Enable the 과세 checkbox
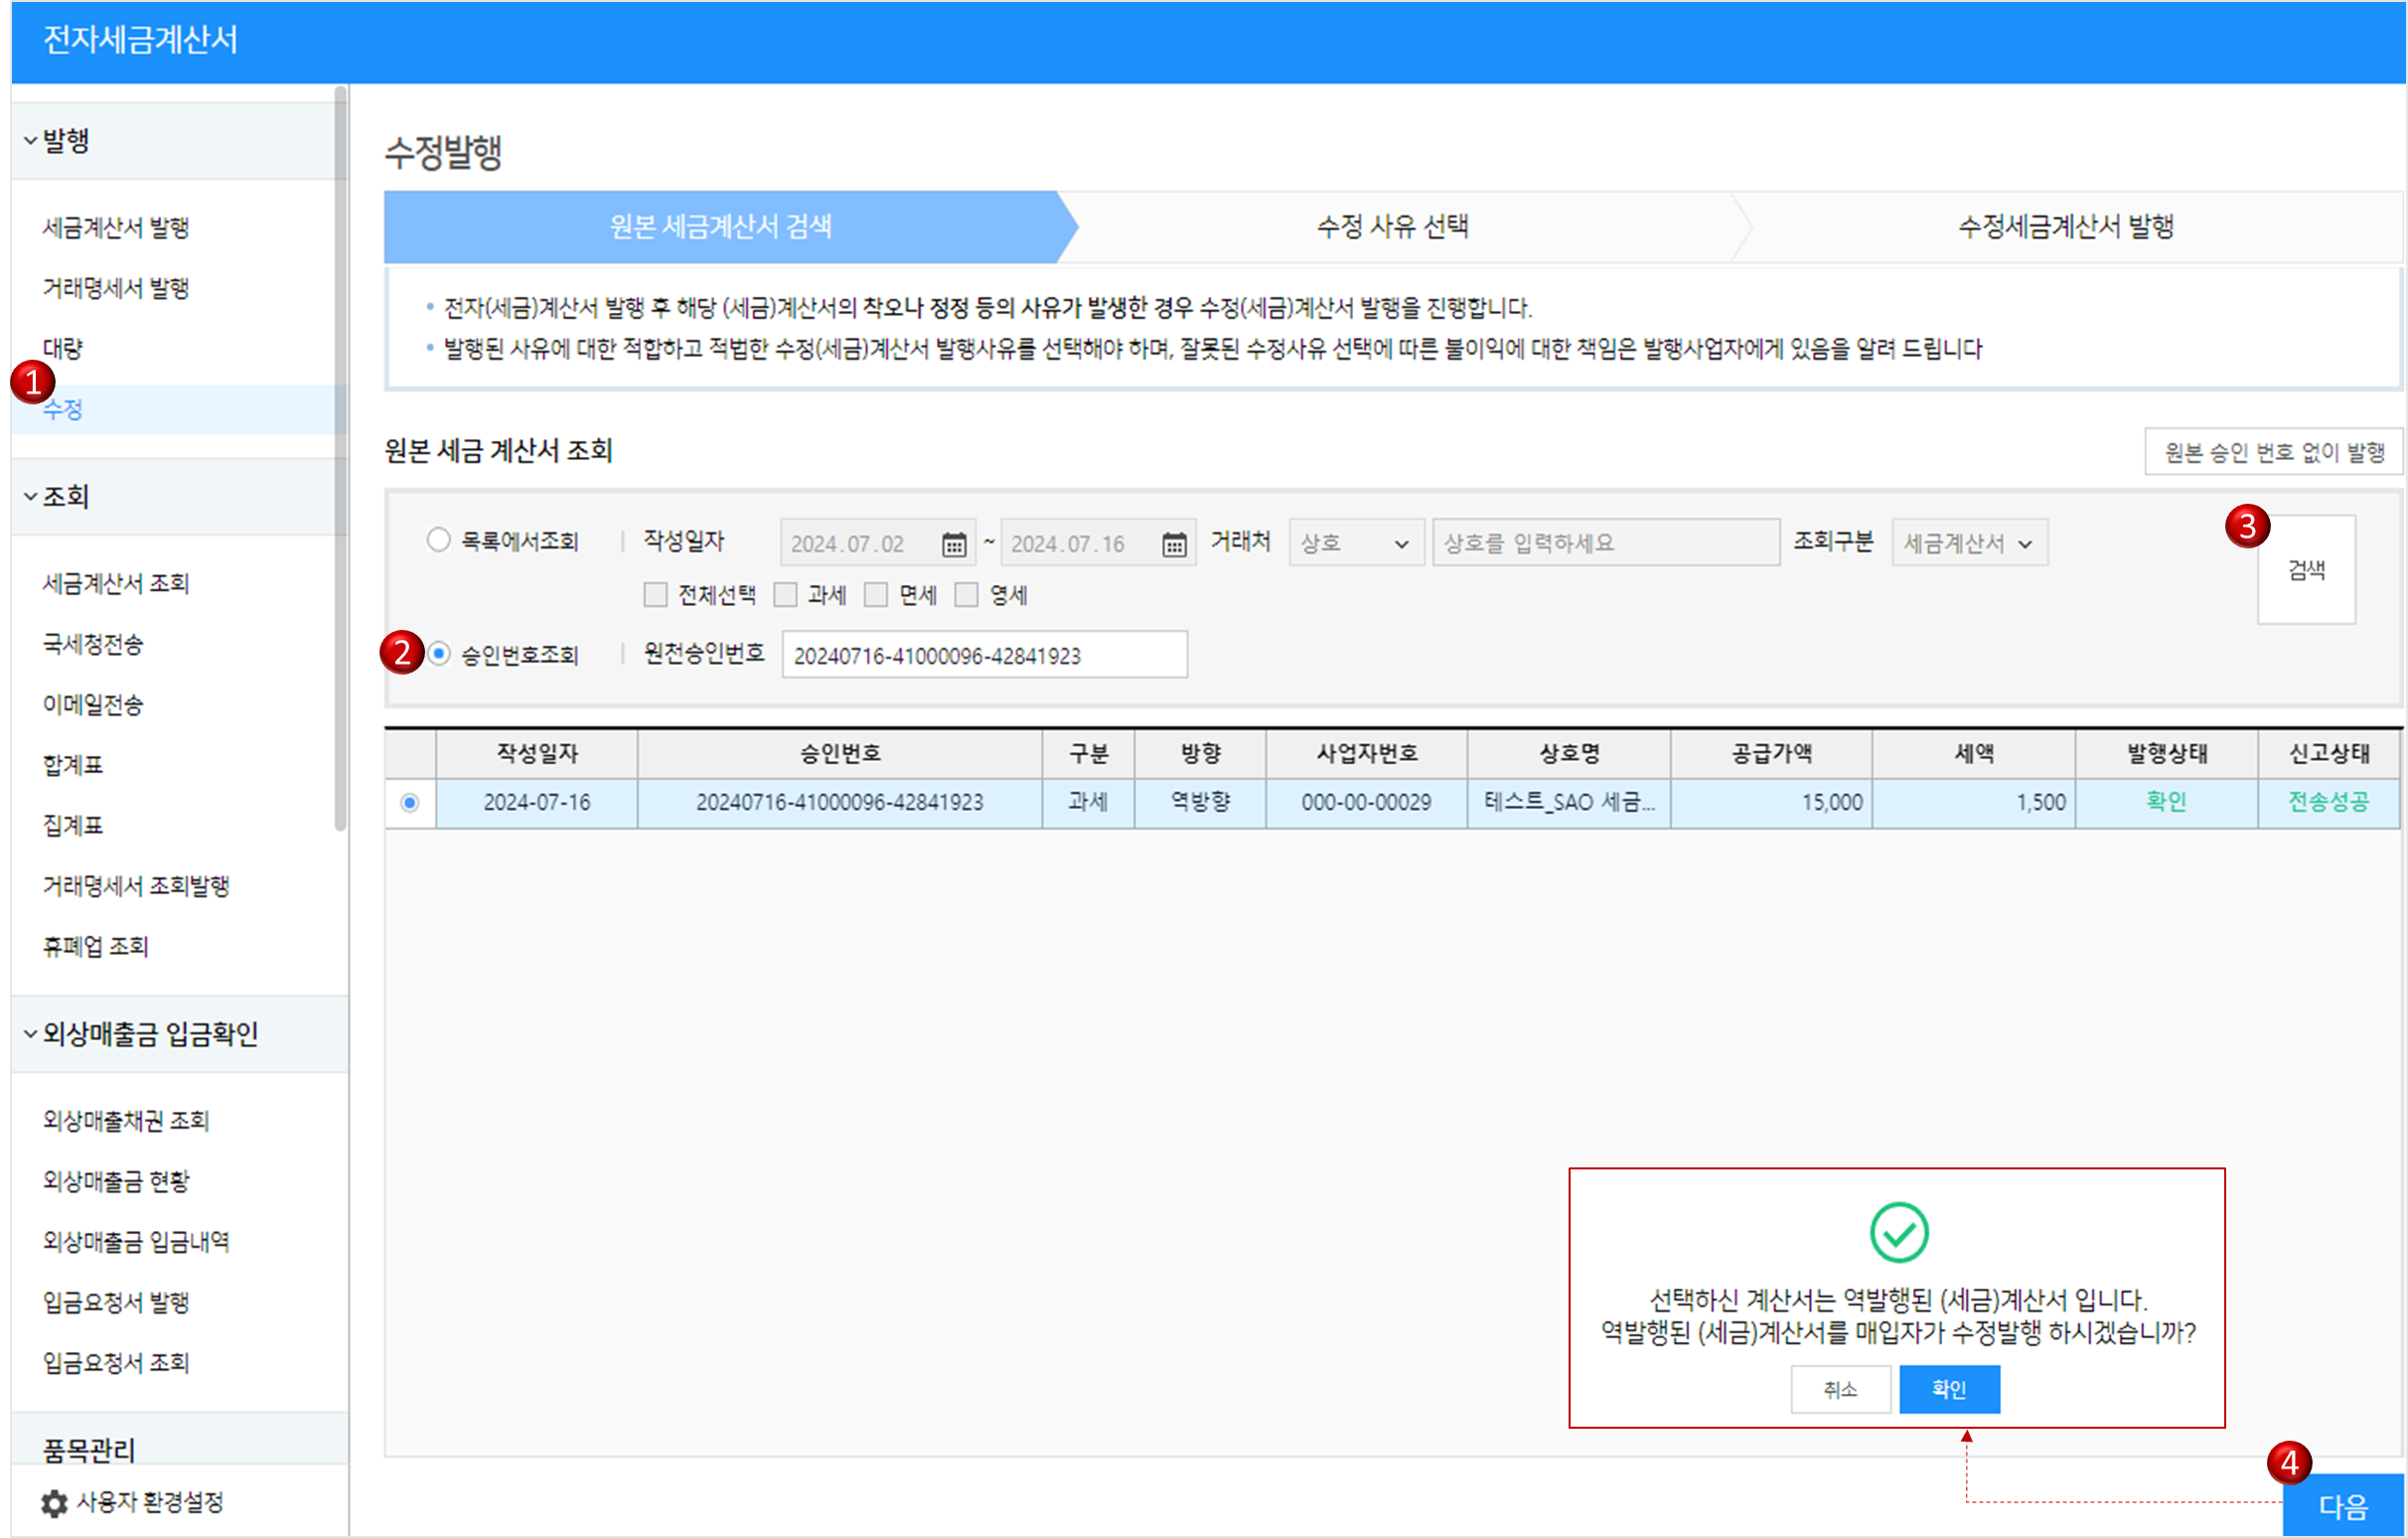This screenshot has width=2408, height=1538. (x=786, y=595)
